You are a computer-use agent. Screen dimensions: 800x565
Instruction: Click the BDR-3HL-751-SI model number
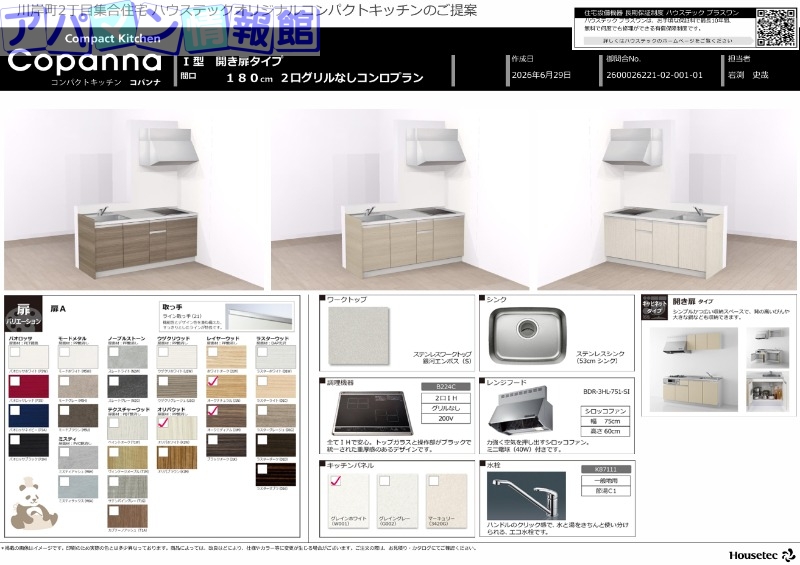pyautogui.click(x=606, y=391)
